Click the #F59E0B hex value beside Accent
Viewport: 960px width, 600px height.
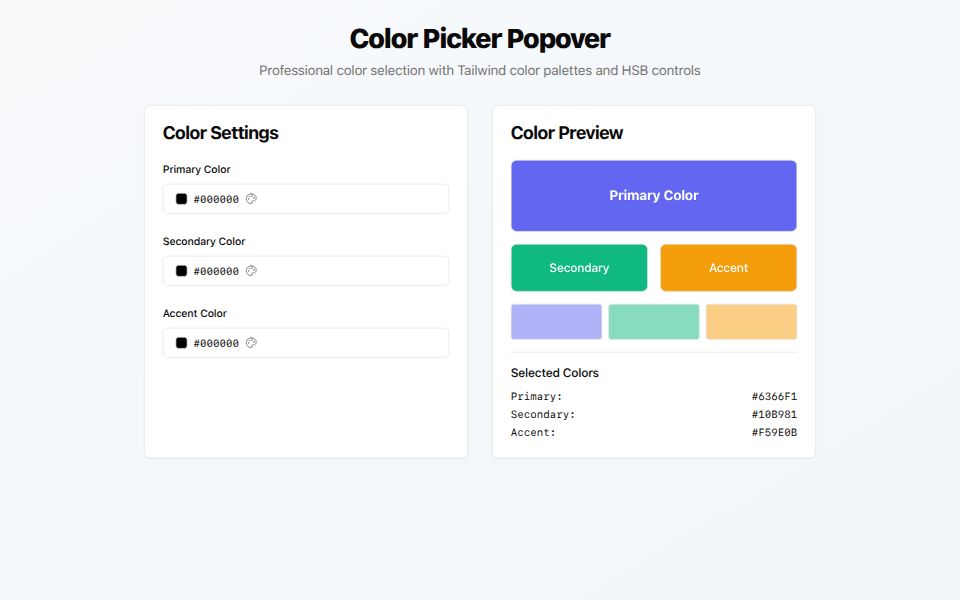[x=774, y=432]
